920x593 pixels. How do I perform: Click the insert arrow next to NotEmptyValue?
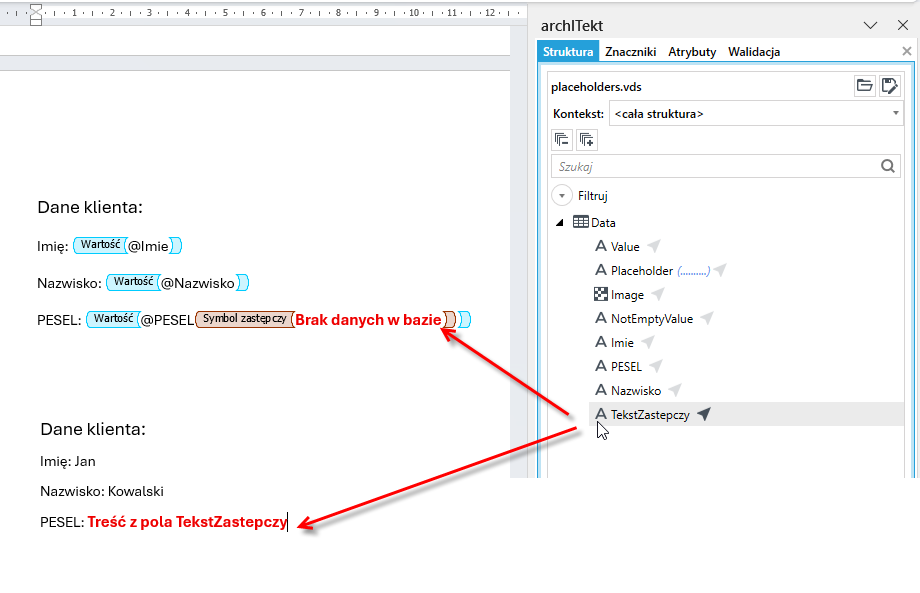(x=707, y=318)
